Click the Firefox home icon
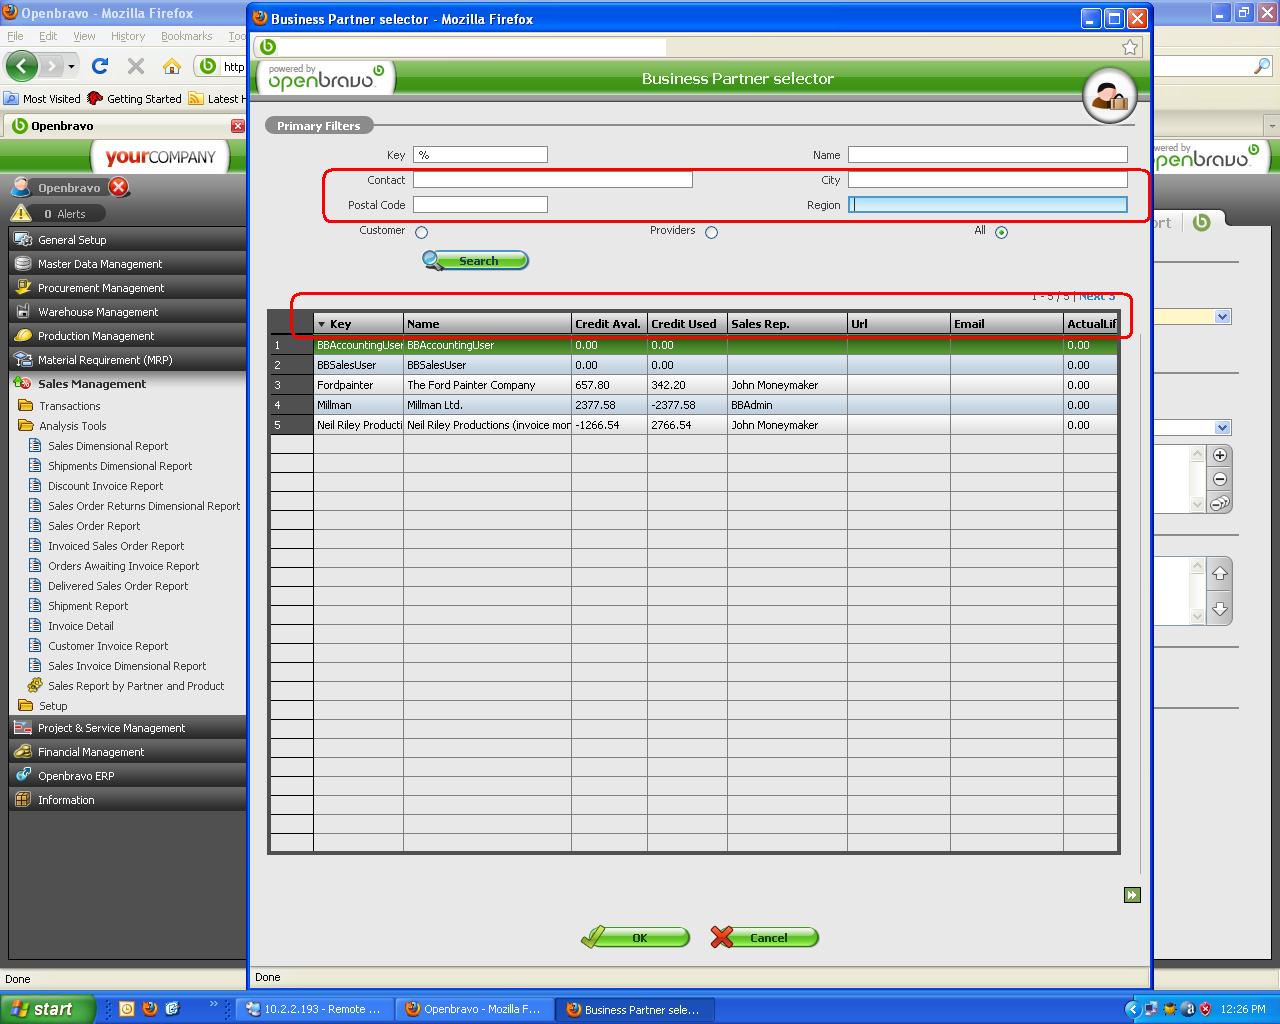 pyautogui.click(x=172, y=66)
